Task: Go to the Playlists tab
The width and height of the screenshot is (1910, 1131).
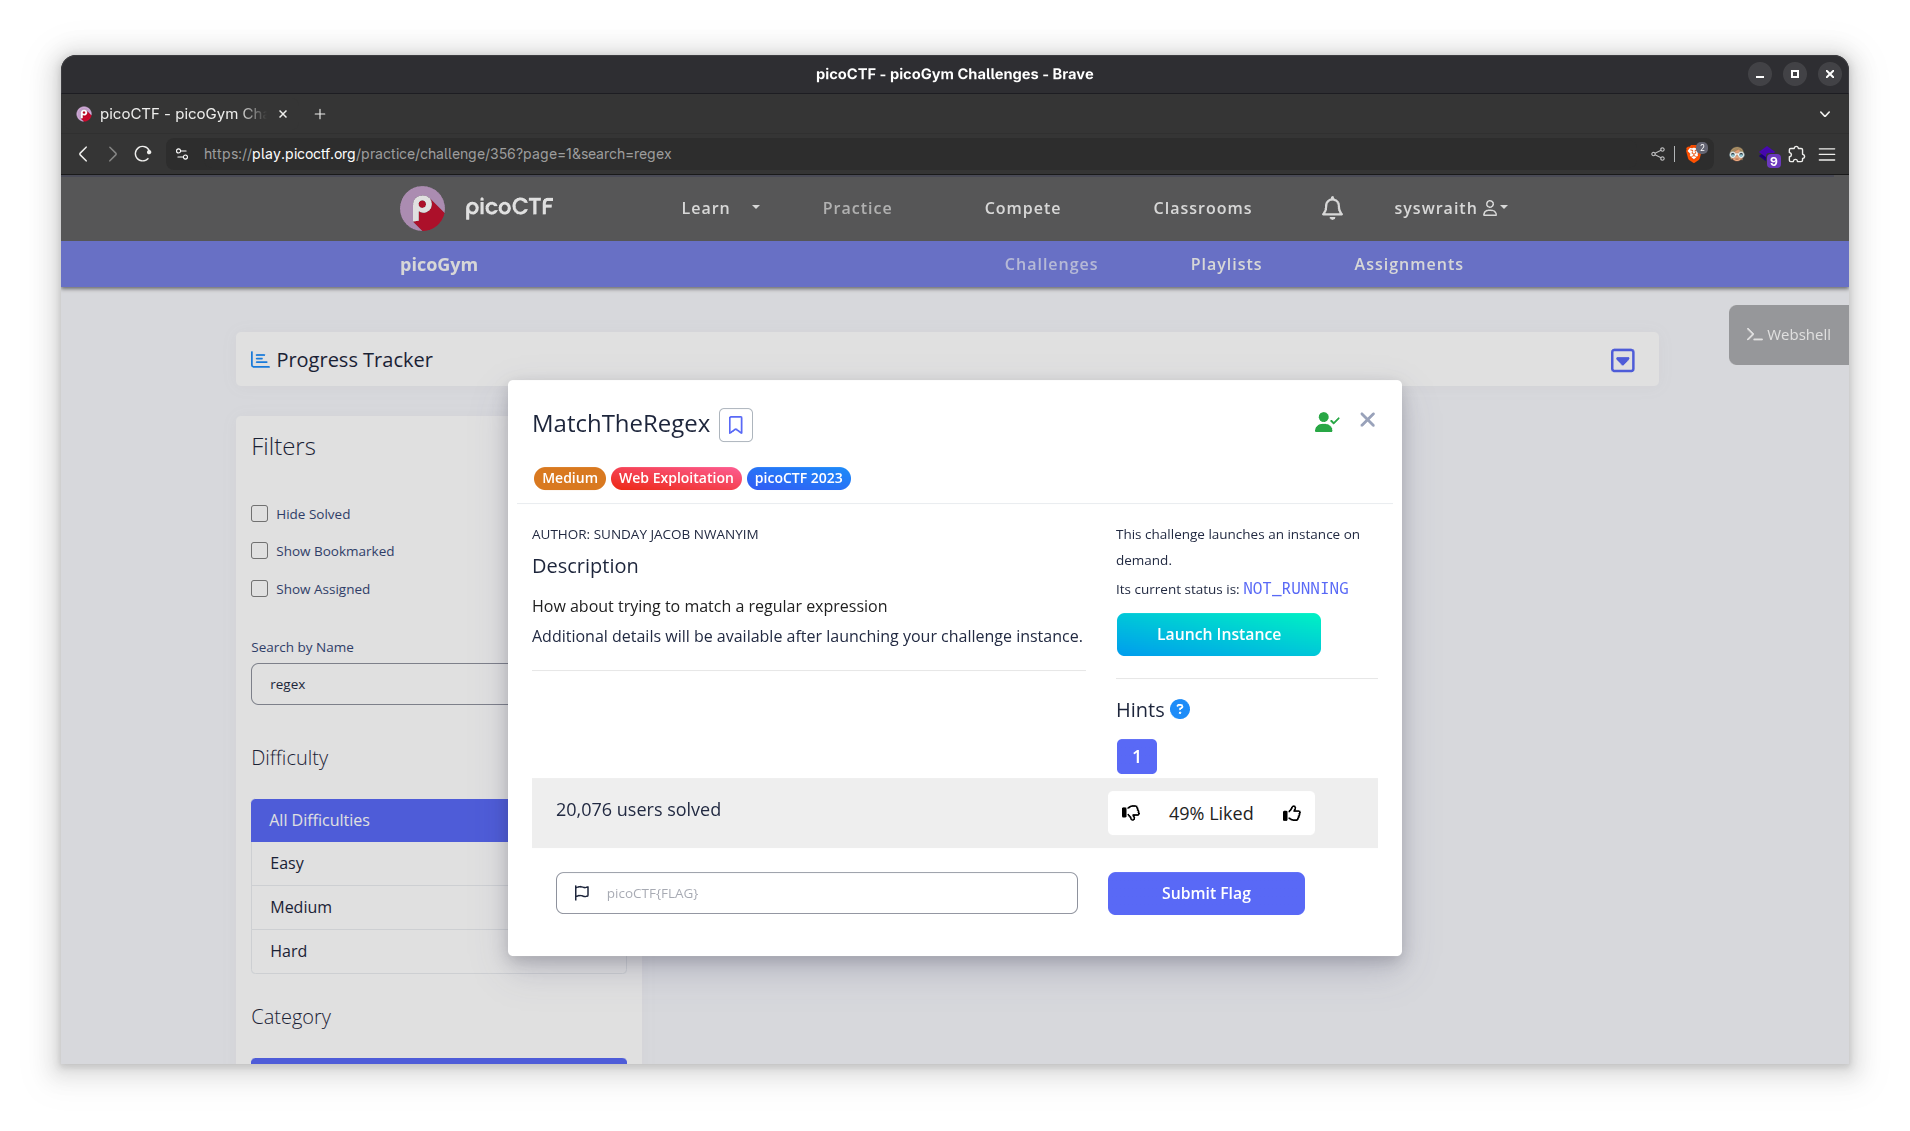Action: pyautogui.click(x=1226, y=264)
